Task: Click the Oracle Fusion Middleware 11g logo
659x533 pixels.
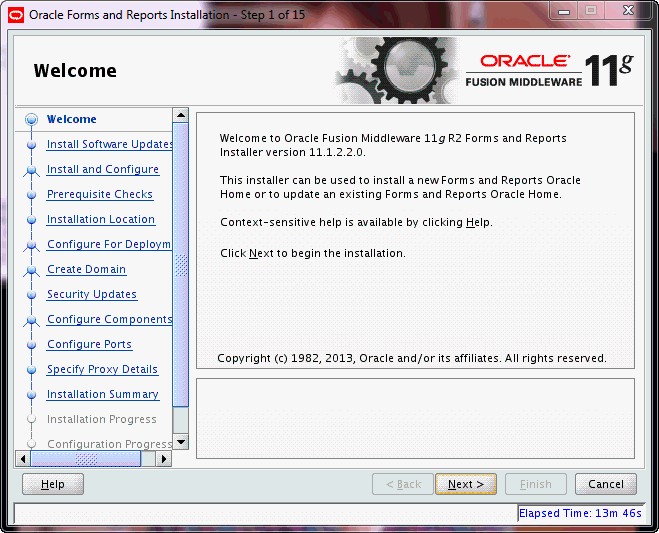Action: (x=549, y=70)
